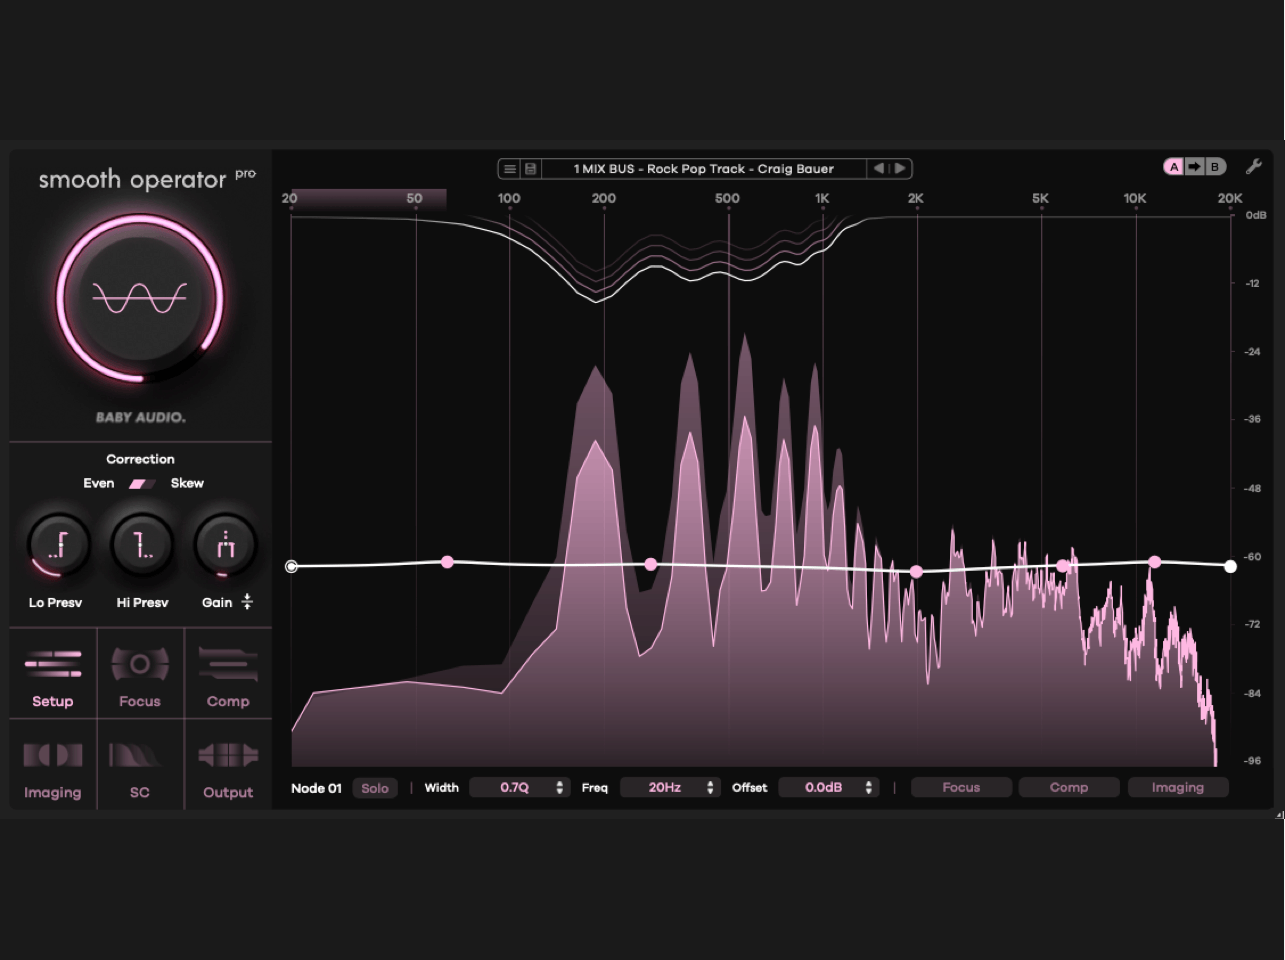Viewport: 1285px width, 960px height.
Task: Click the Offset value field 0.0dB
Action: tap(829, 788)
